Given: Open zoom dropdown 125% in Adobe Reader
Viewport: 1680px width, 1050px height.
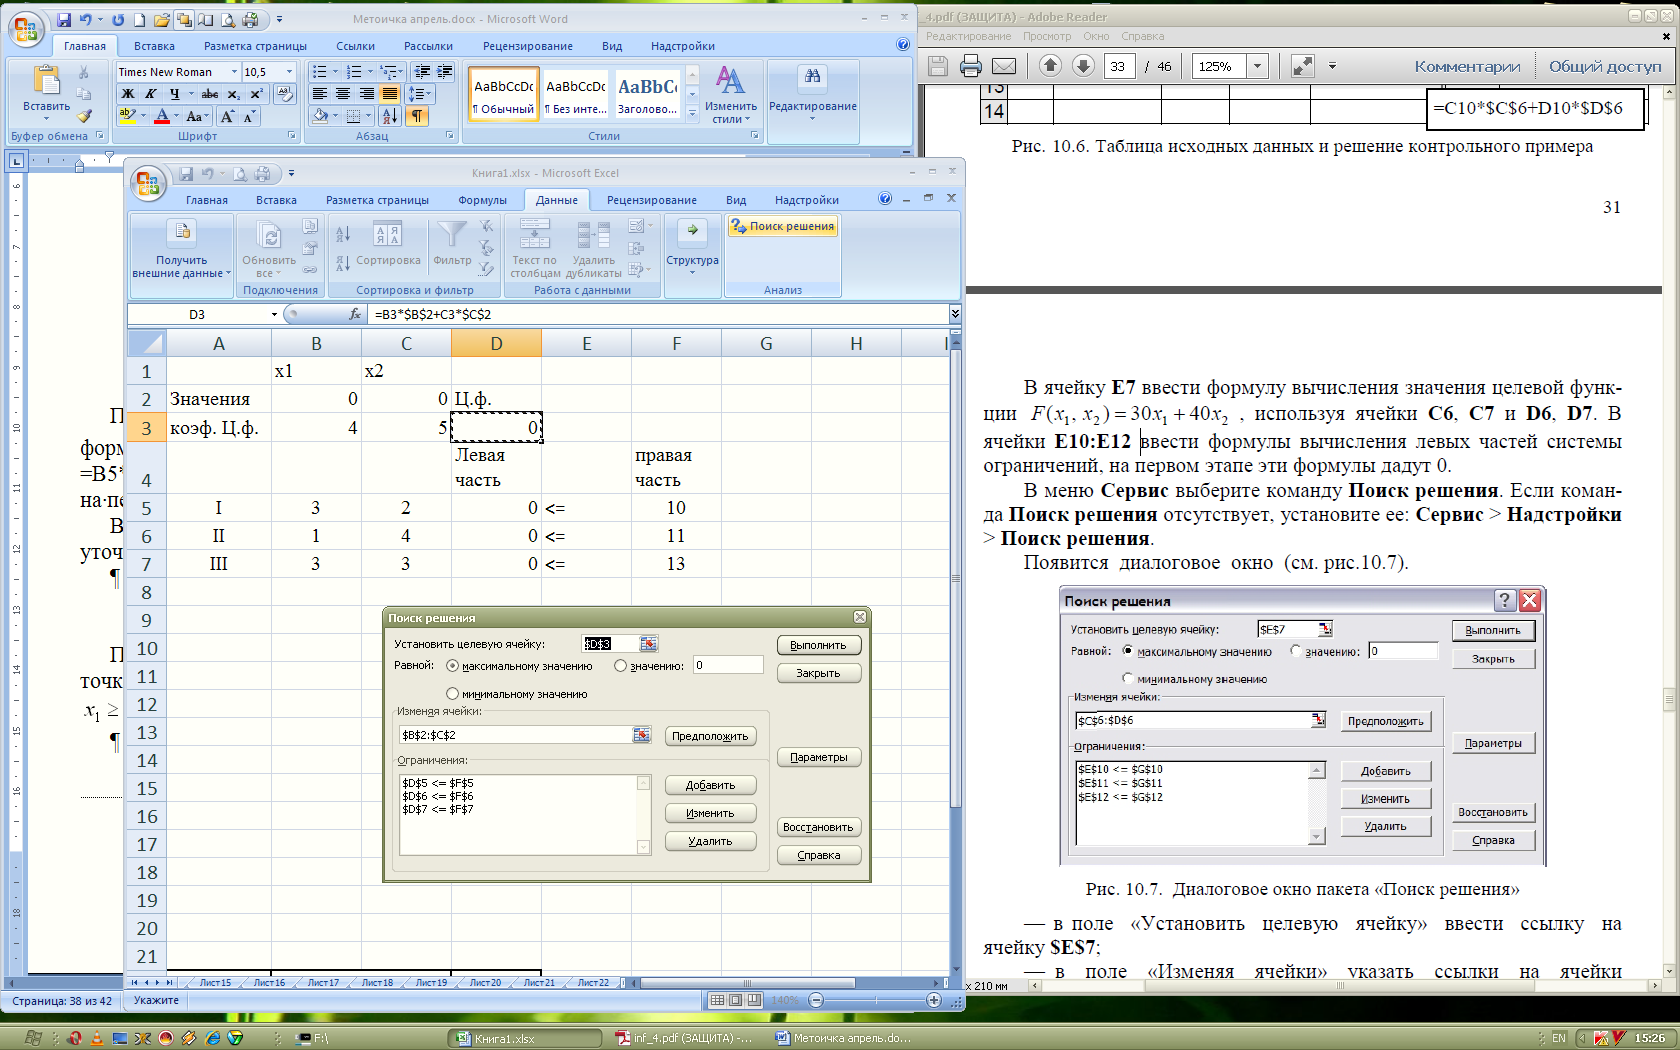Looking at the screenshot, I should (1257, 66).
